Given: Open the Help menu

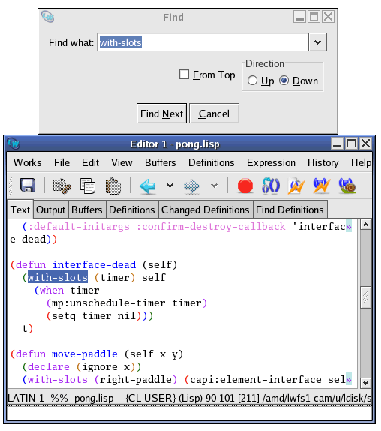Looking at the screenshot, I should (x=361, y=163).
